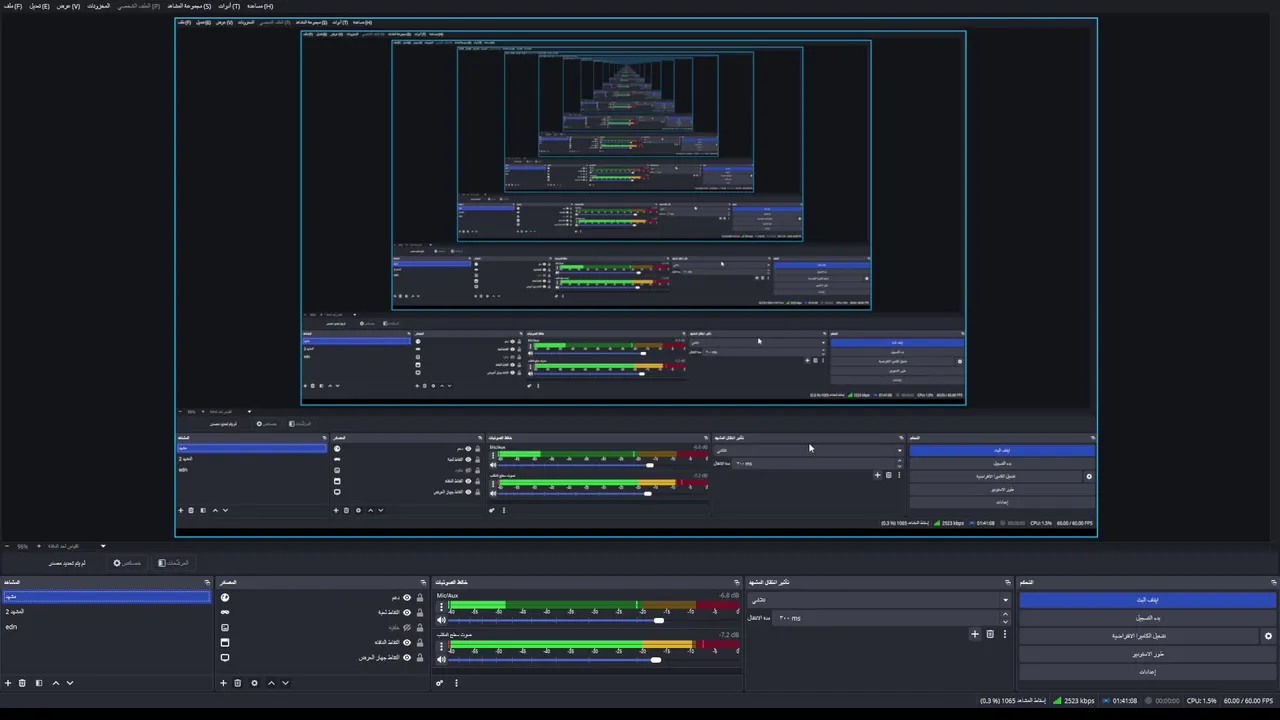Image resolution: width=1280 pixels, height=720 pixels.
Task: Open the View (V) menu
Action: 68,6
